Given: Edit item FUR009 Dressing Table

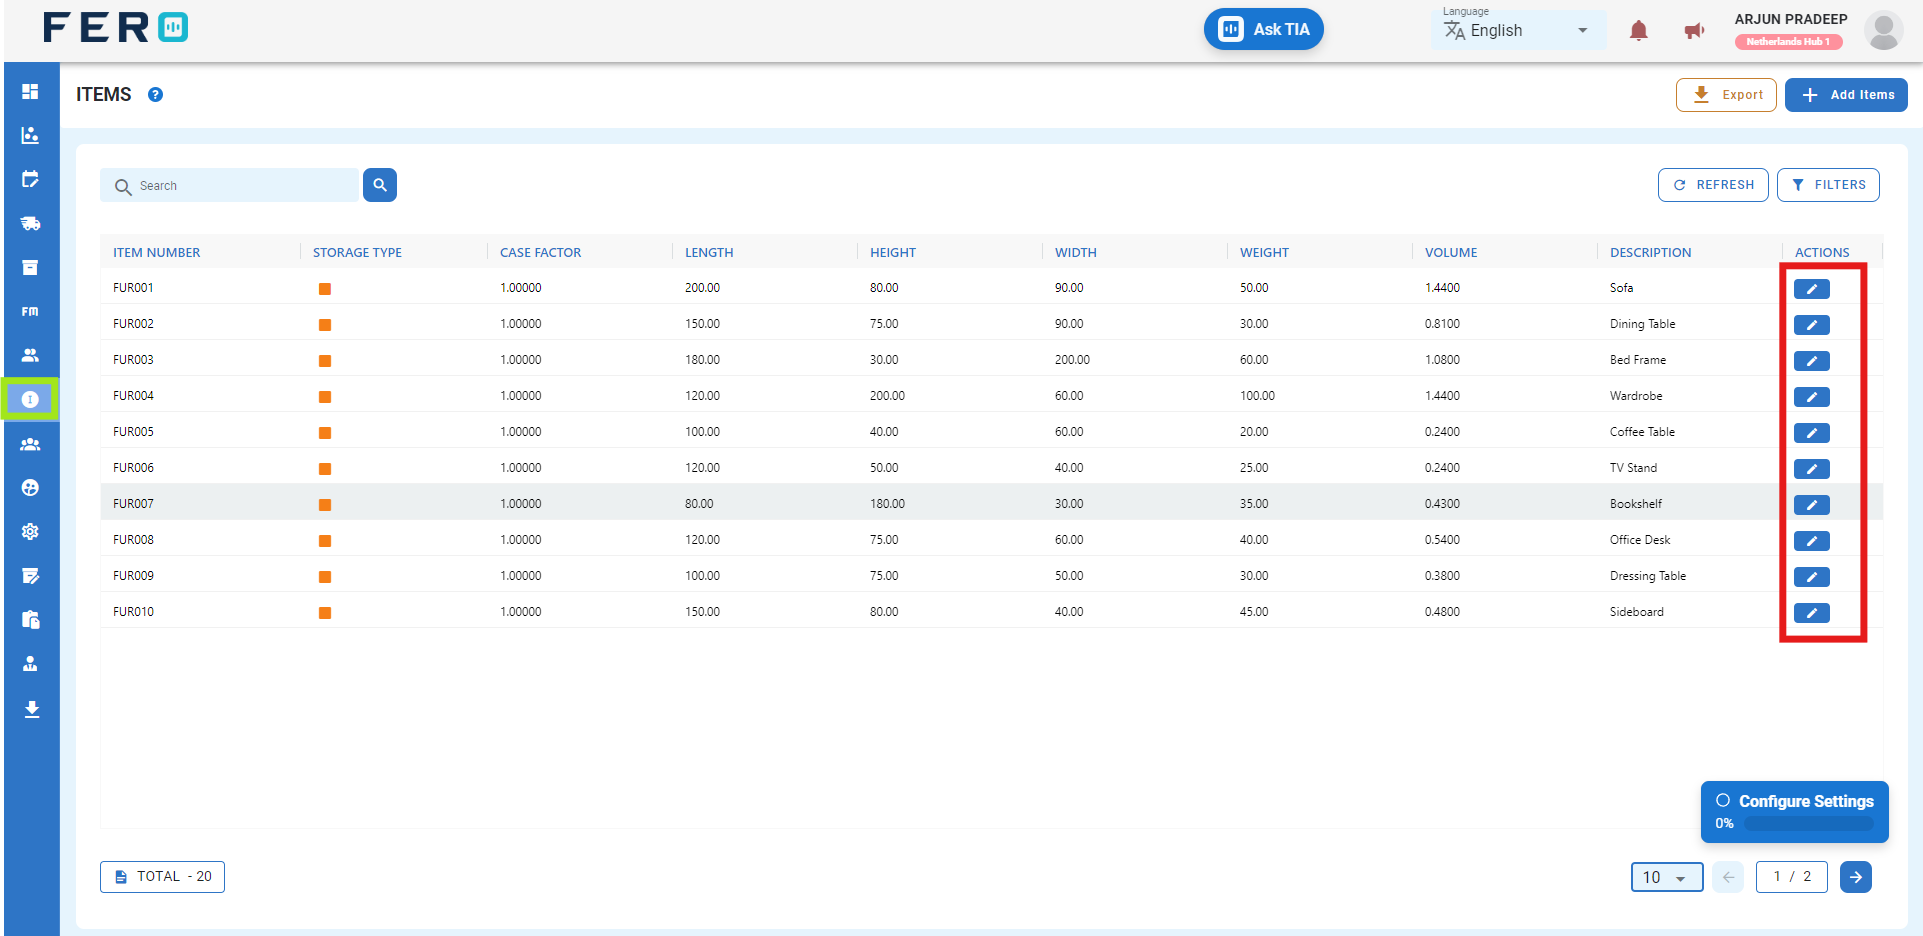Looking at the screenshot, I should point(1811,577).
